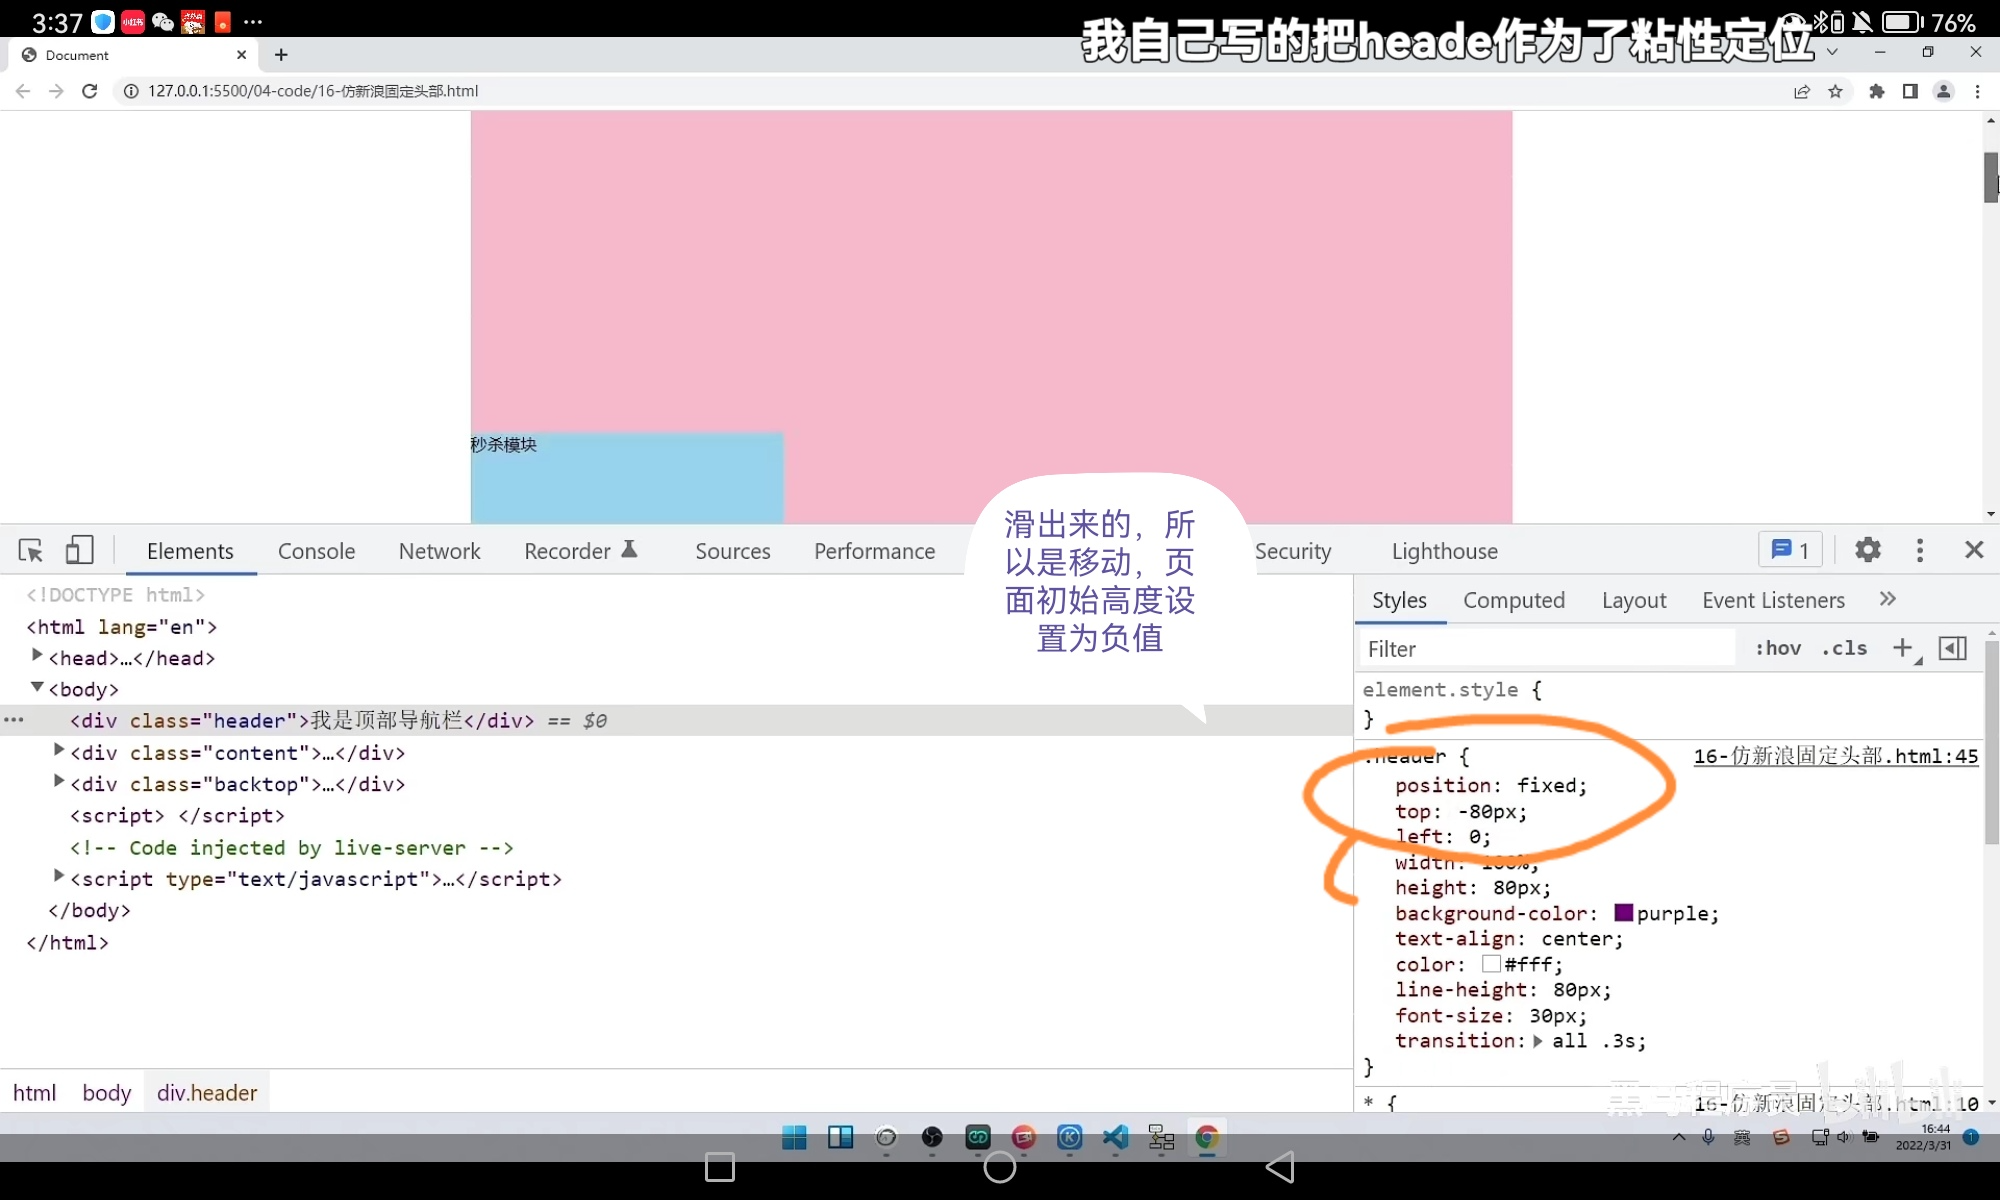
Task: Click the bookmark star in address bar
Action: point(1837,91)
